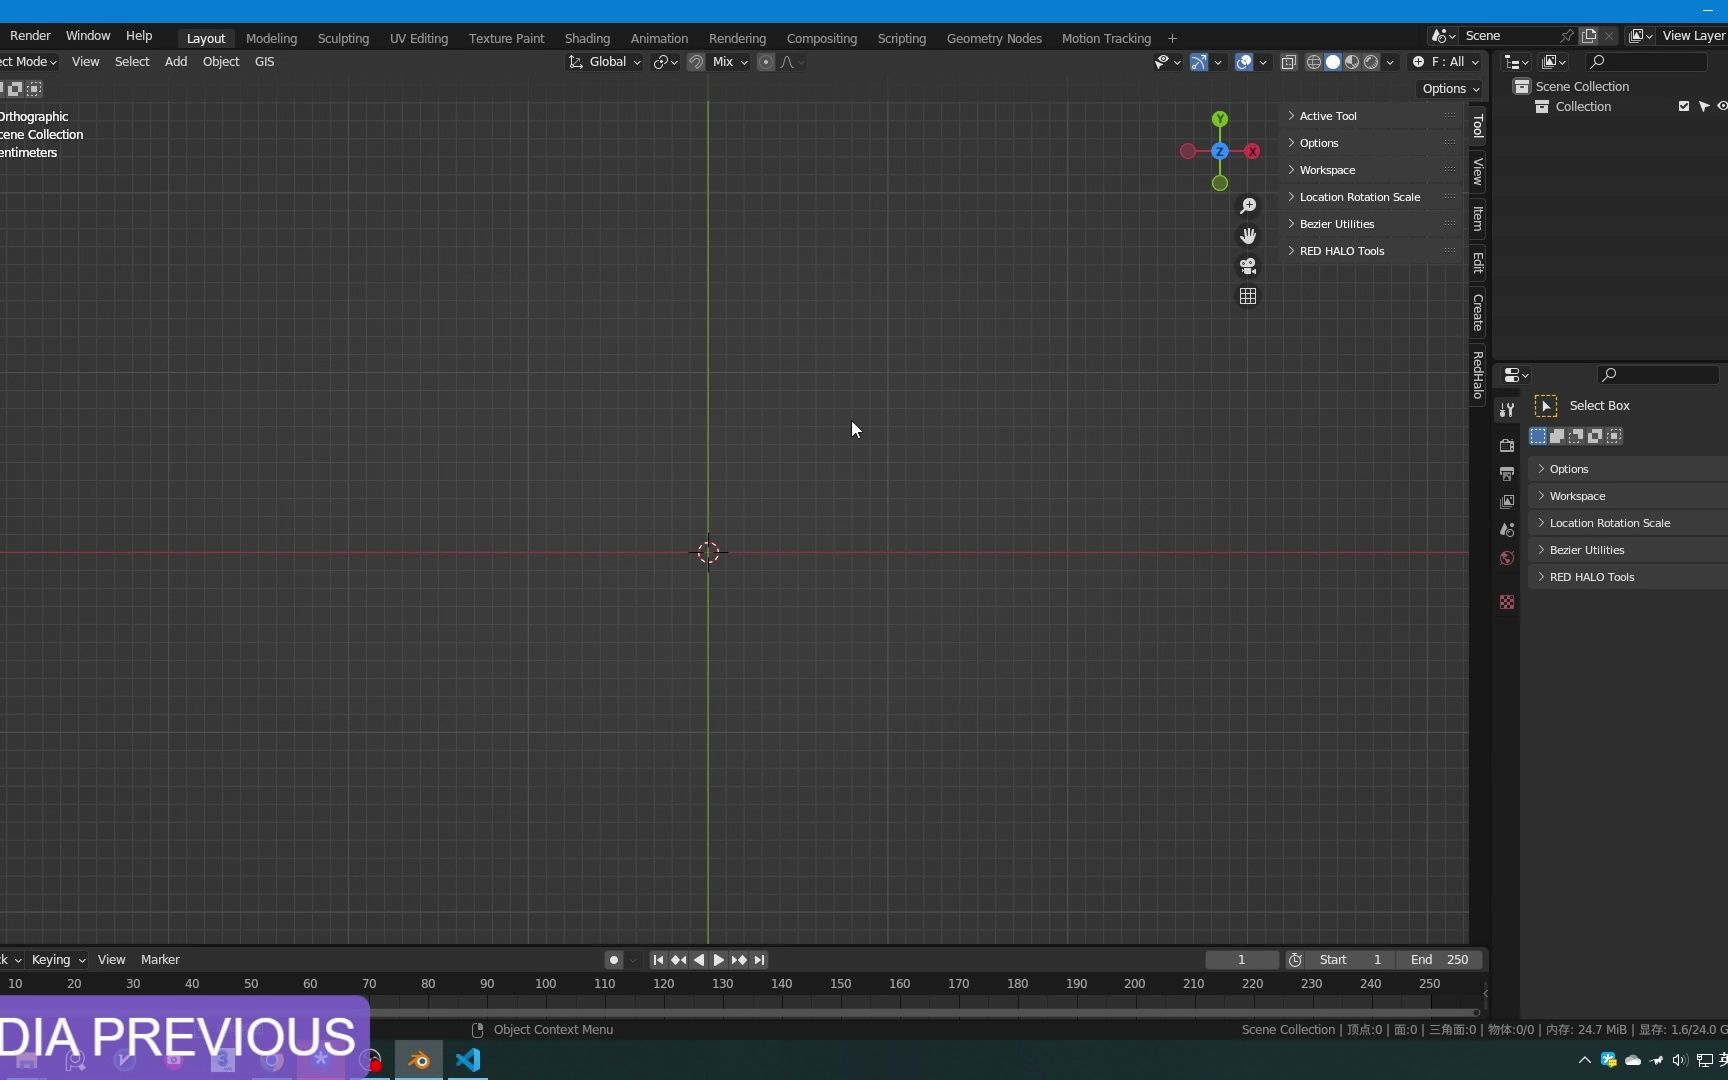This screenshot has width=1728, height=1080.
Task: Open Render properties in the properties editor
Action: (1507, 445)
